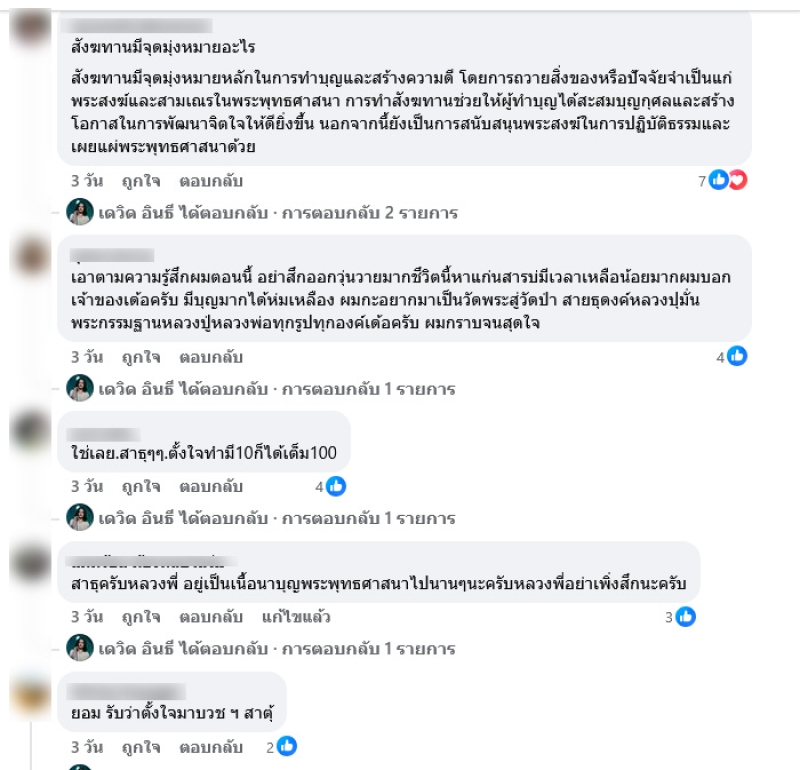Reply to the สาธุครับหลวงพี่ comment with ตอบกลับ

click(211, 617)
